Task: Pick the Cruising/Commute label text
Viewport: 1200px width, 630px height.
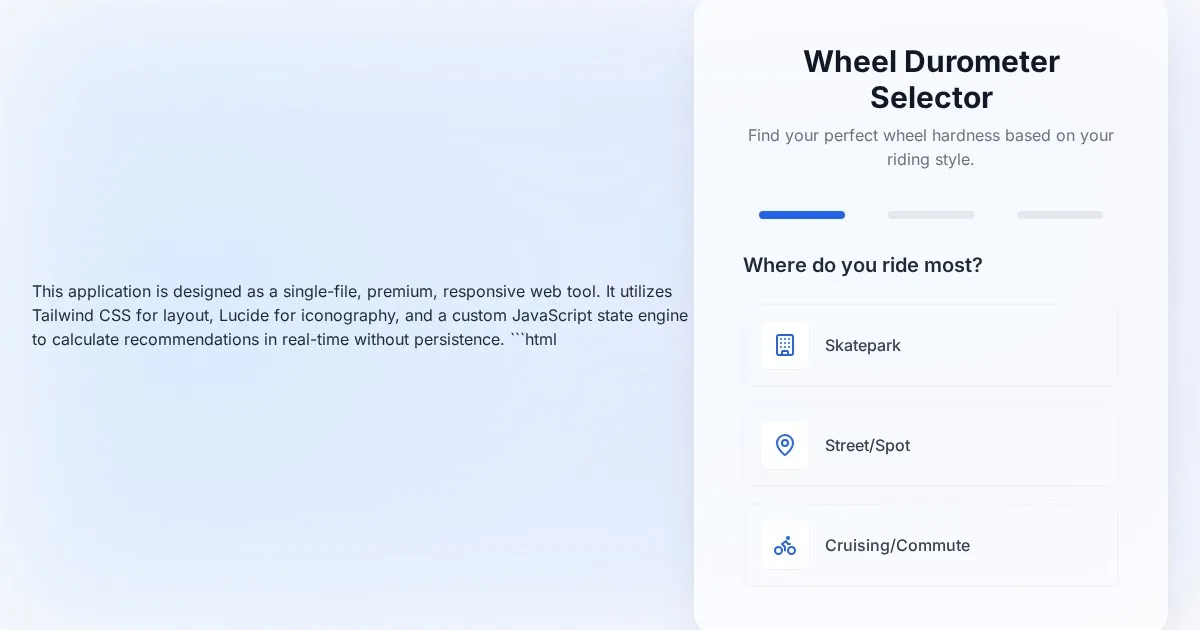Action: (x=897, y=545)
